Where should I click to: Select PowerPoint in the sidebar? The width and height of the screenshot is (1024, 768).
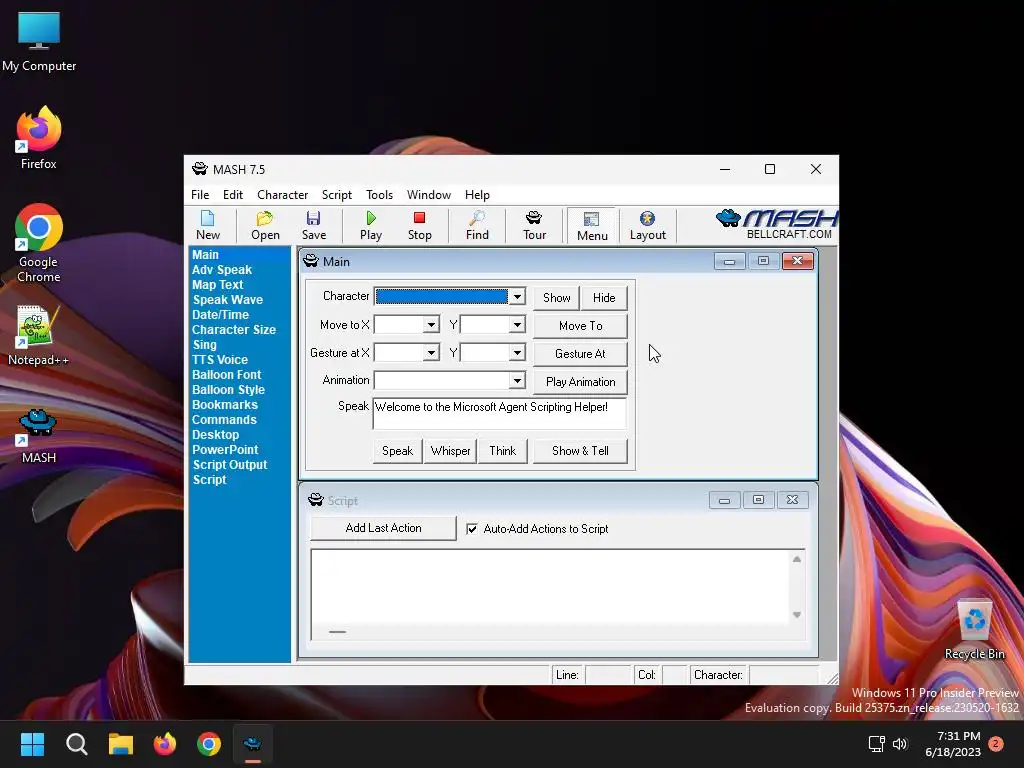(x=225, y=450)
